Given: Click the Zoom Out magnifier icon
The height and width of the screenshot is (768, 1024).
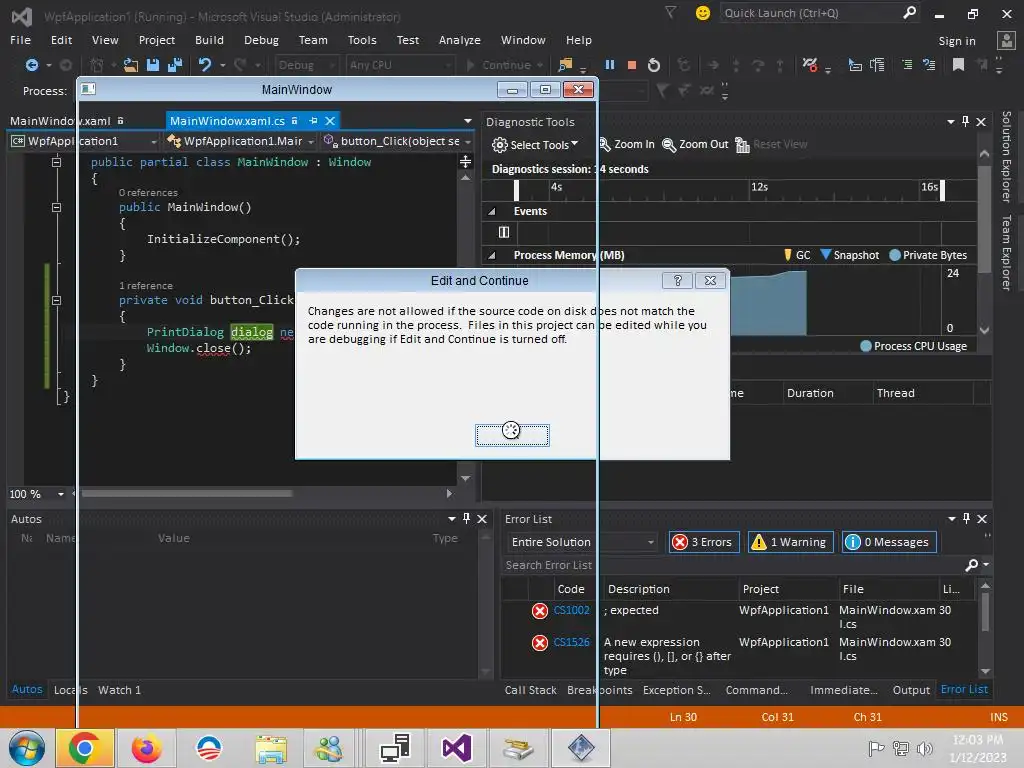Looking at the screenshot, I should [669, 144].
